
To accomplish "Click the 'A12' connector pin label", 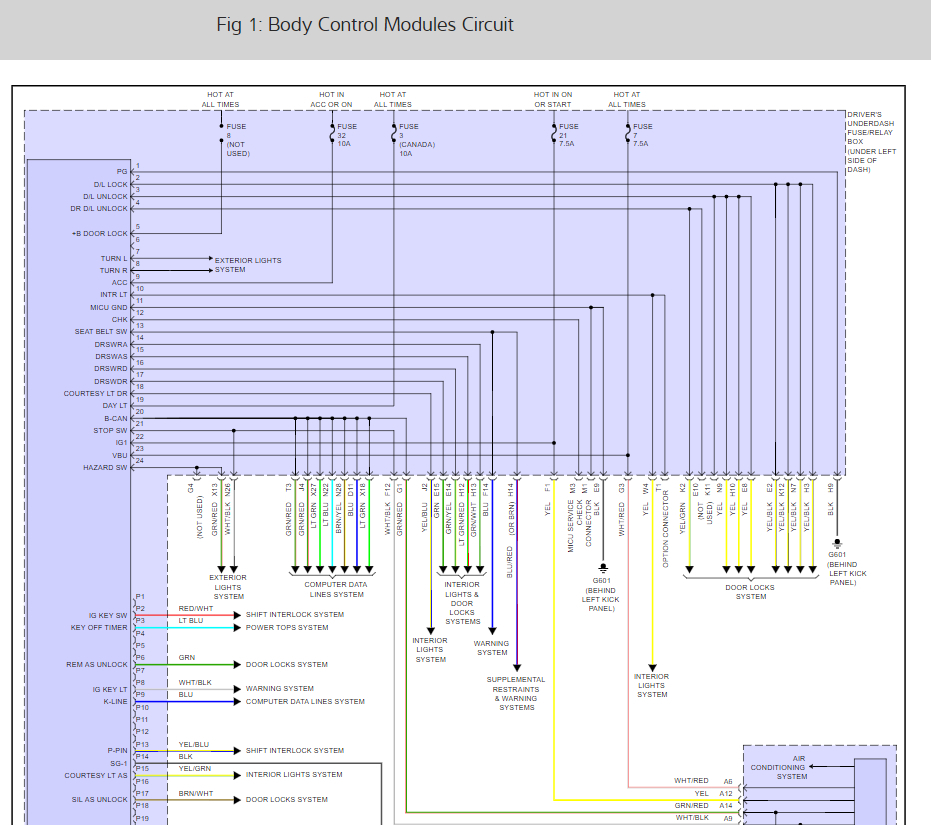I will 726,793.
